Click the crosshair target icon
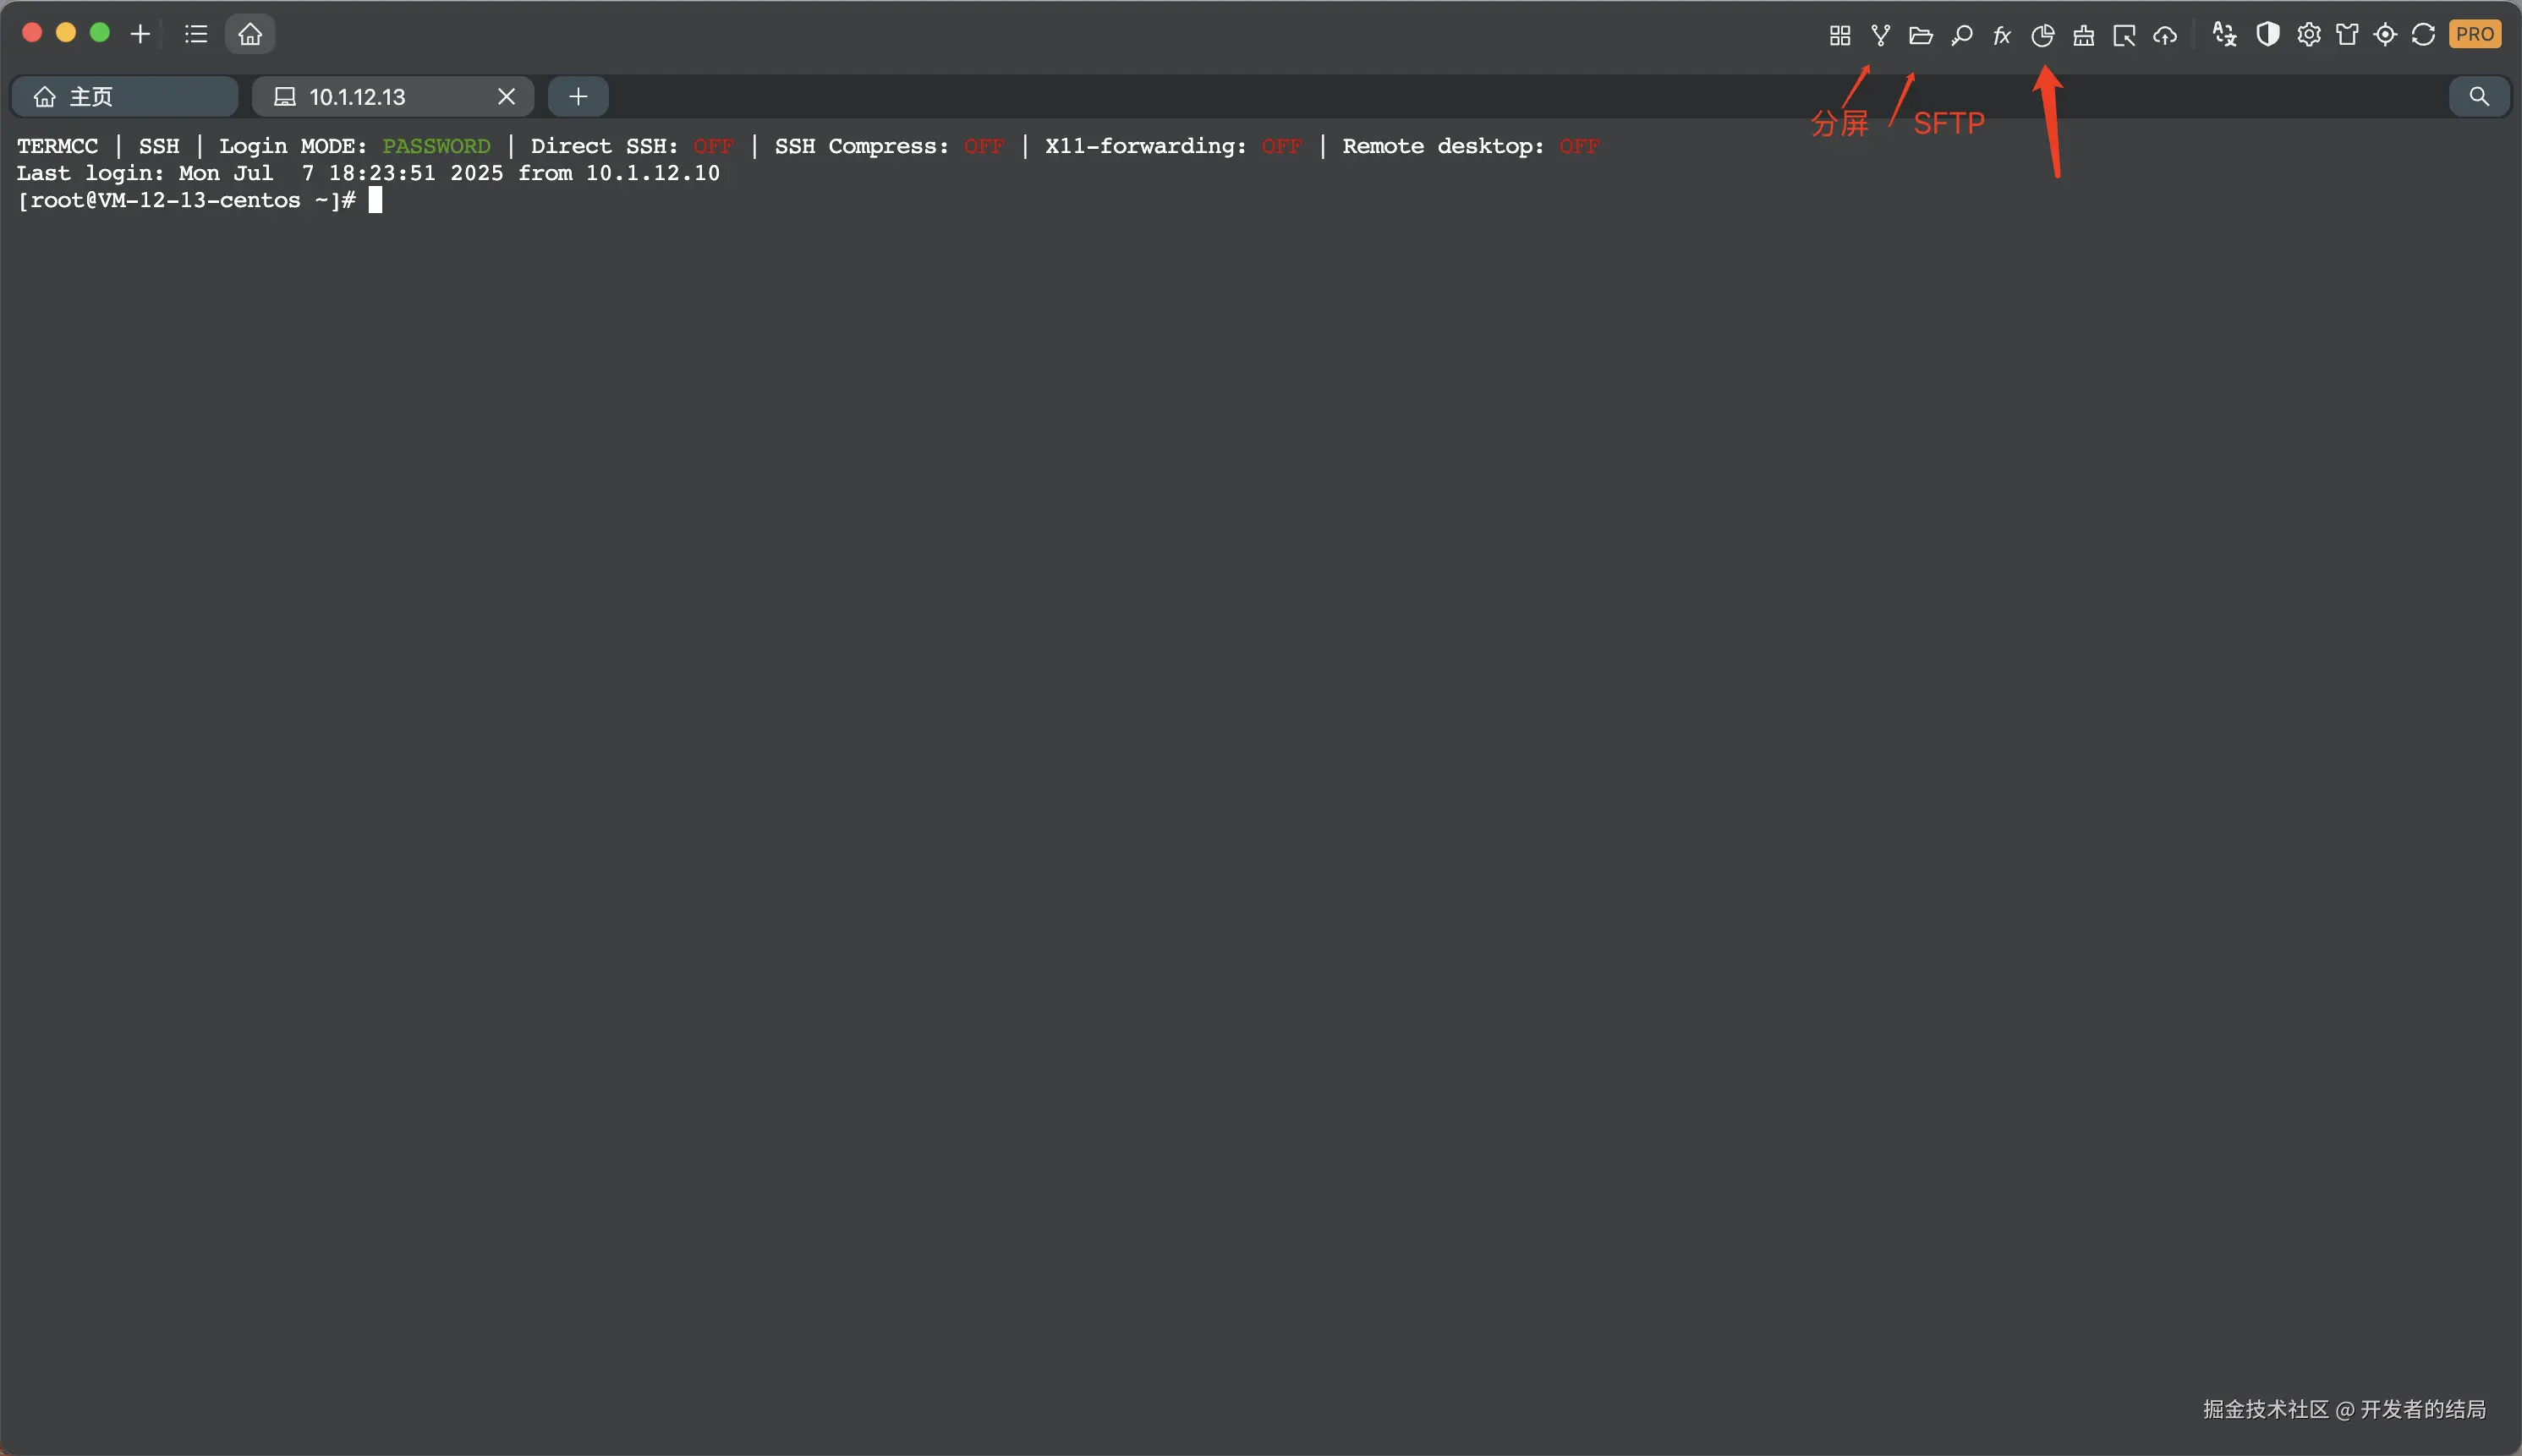Screen dimensions: 2522x1456 click(x=2385, y=35)
